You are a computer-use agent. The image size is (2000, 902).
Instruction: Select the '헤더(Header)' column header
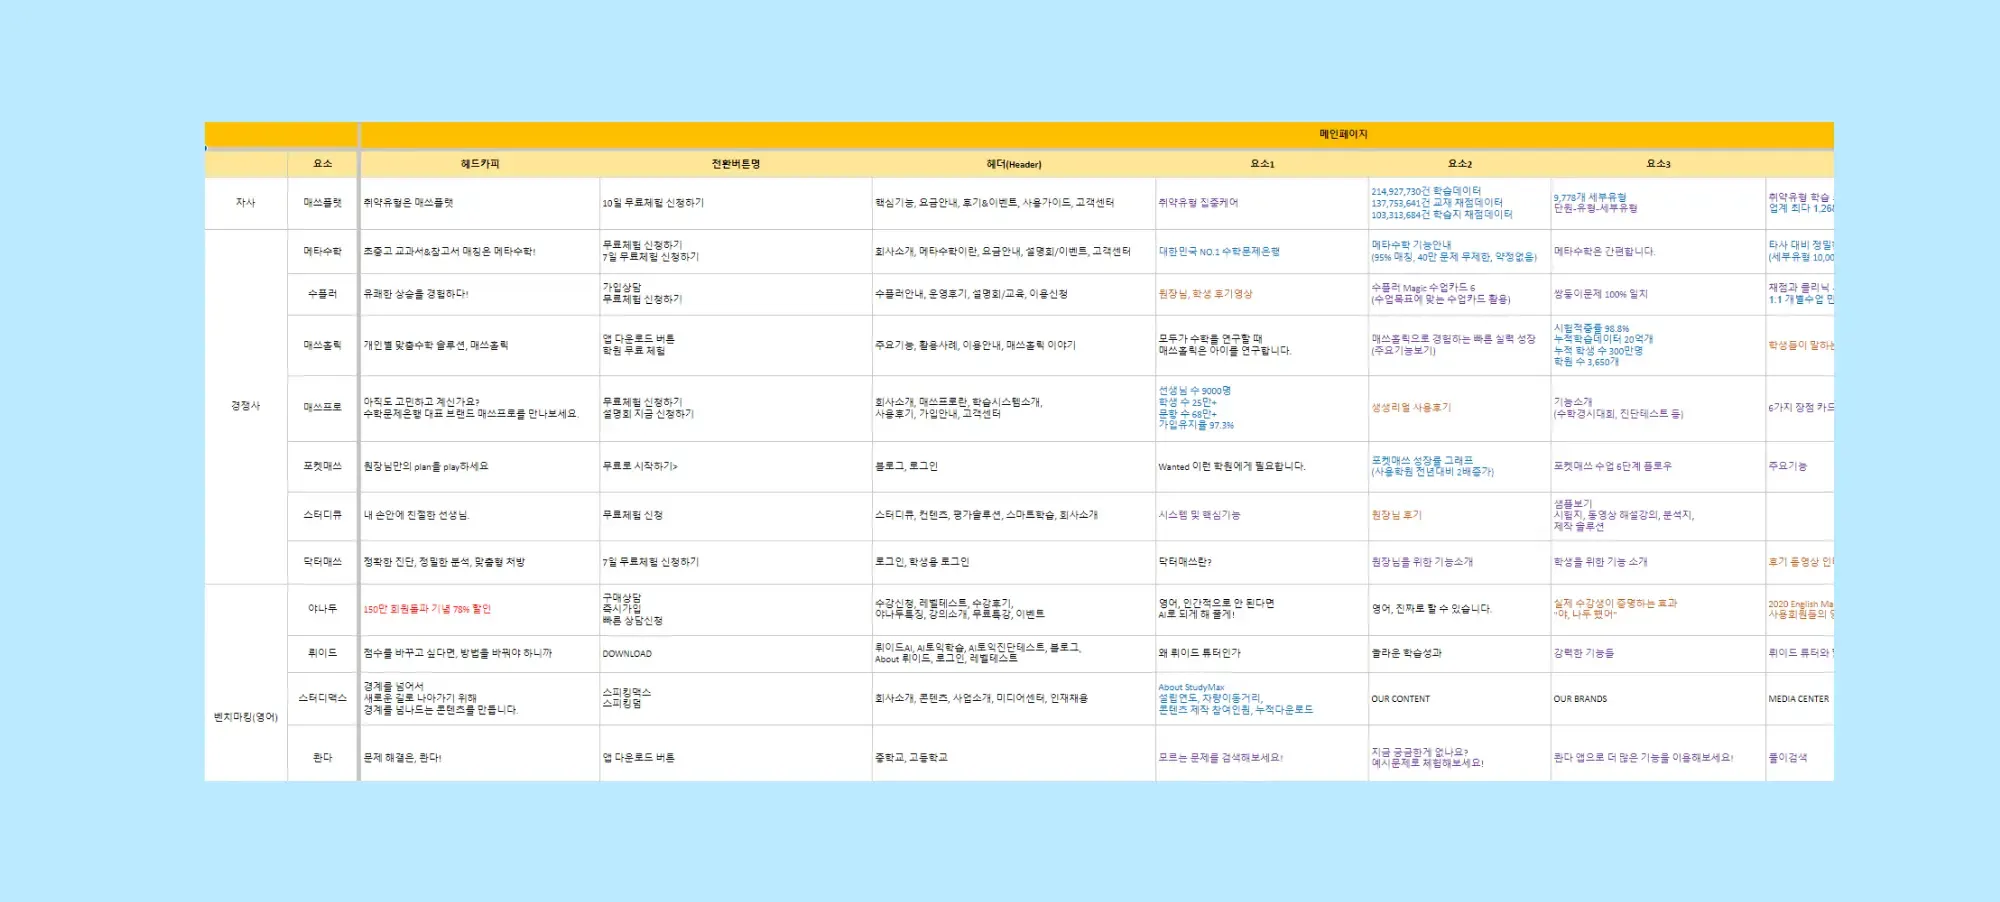[x=1014, y=164]
